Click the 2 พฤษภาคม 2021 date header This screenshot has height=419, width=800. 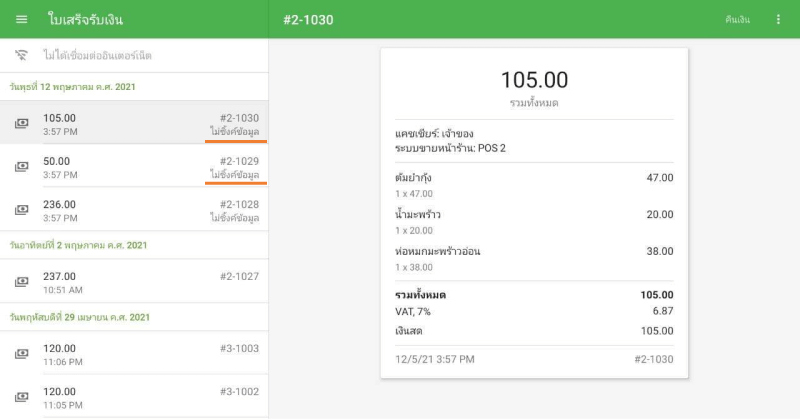[78, 245]
